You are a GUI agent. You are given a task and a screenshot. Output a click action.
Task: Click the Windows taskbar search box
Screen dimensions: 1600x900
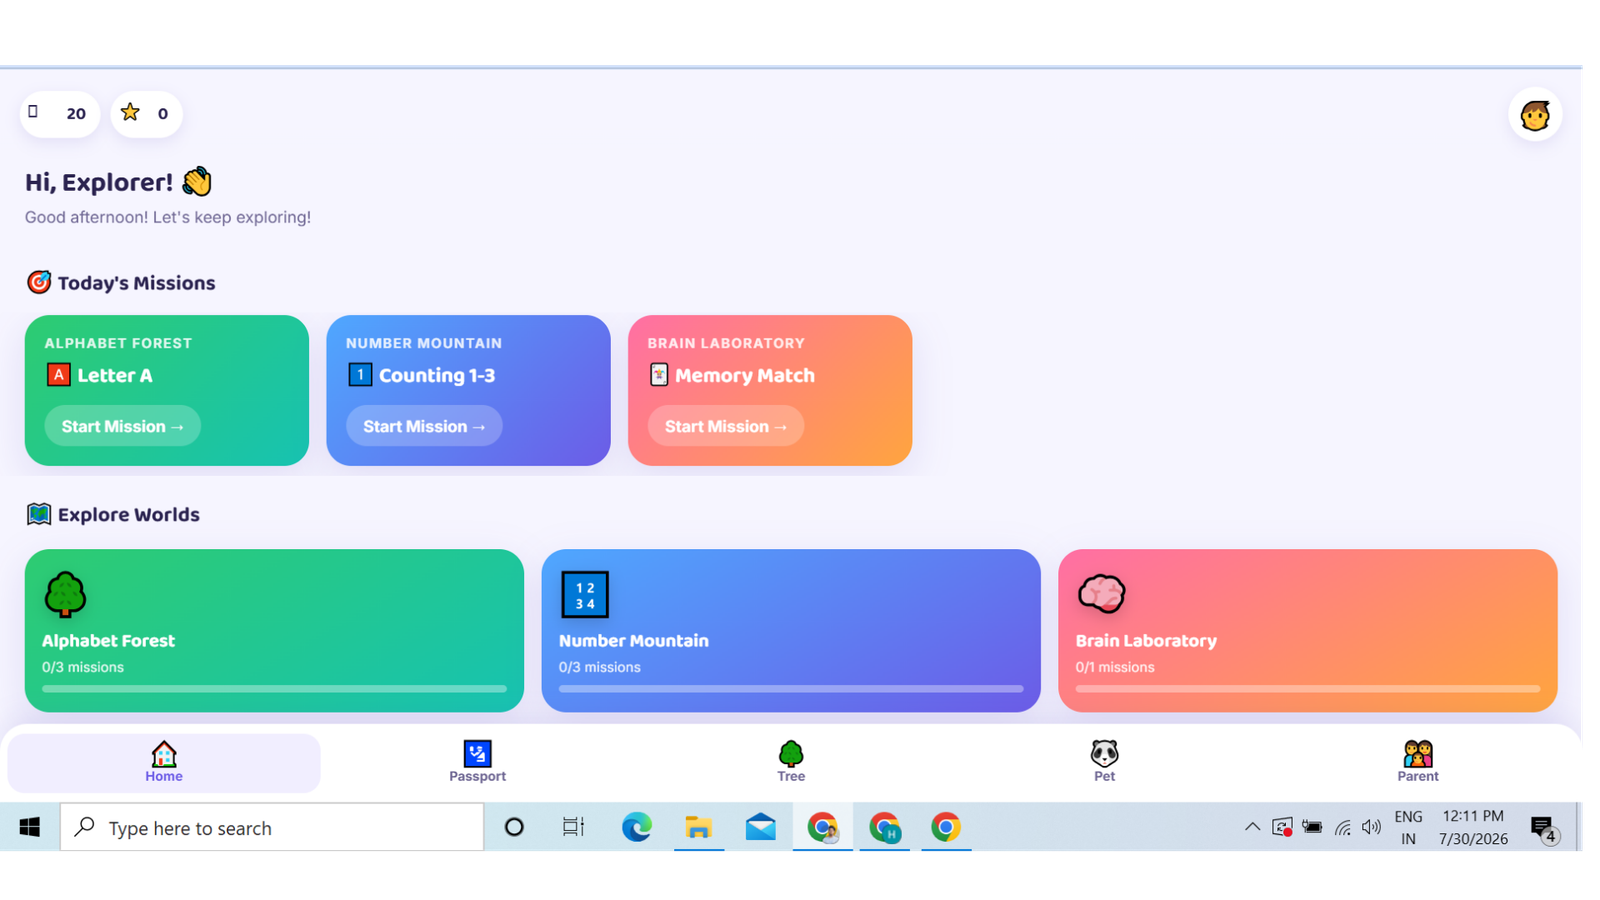[x=272, y=827]
